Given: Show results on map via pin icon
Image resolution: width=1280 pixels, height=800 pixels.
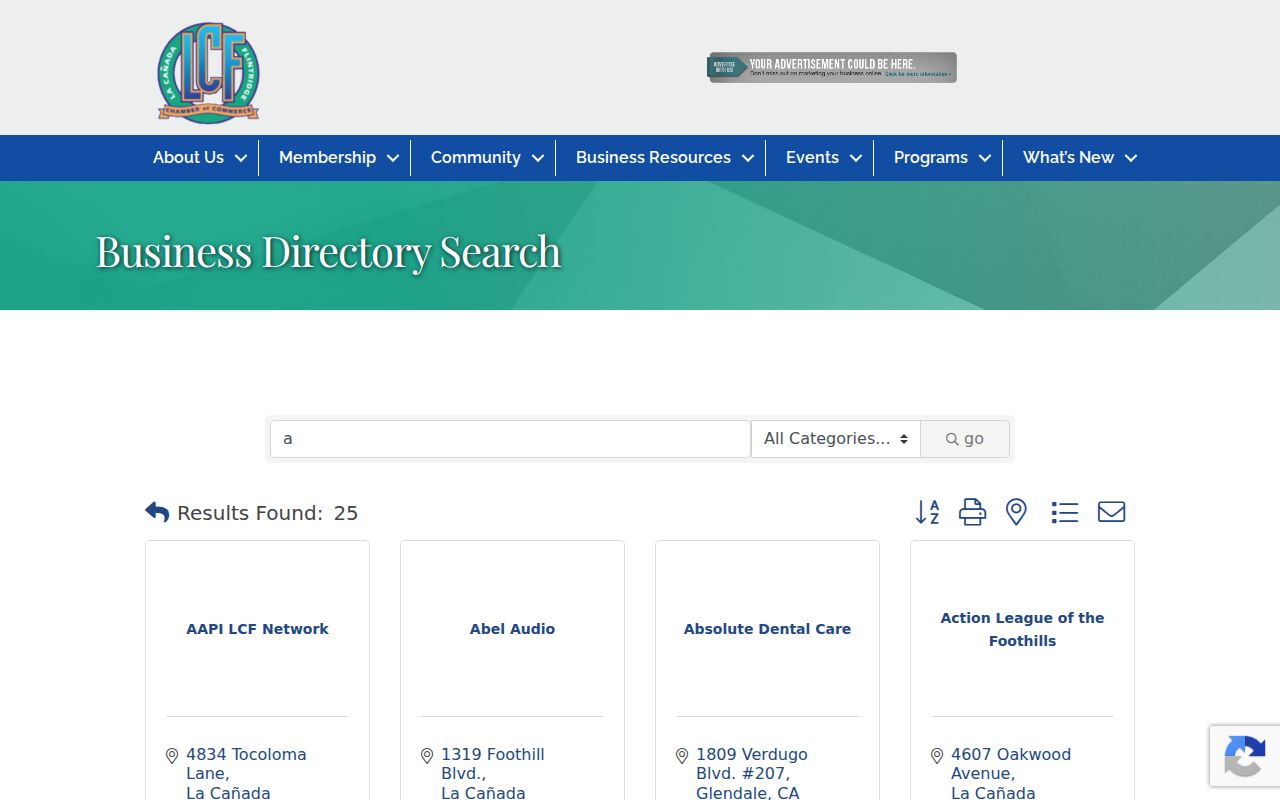Looking at the screenshot, I should (1016, 512).
